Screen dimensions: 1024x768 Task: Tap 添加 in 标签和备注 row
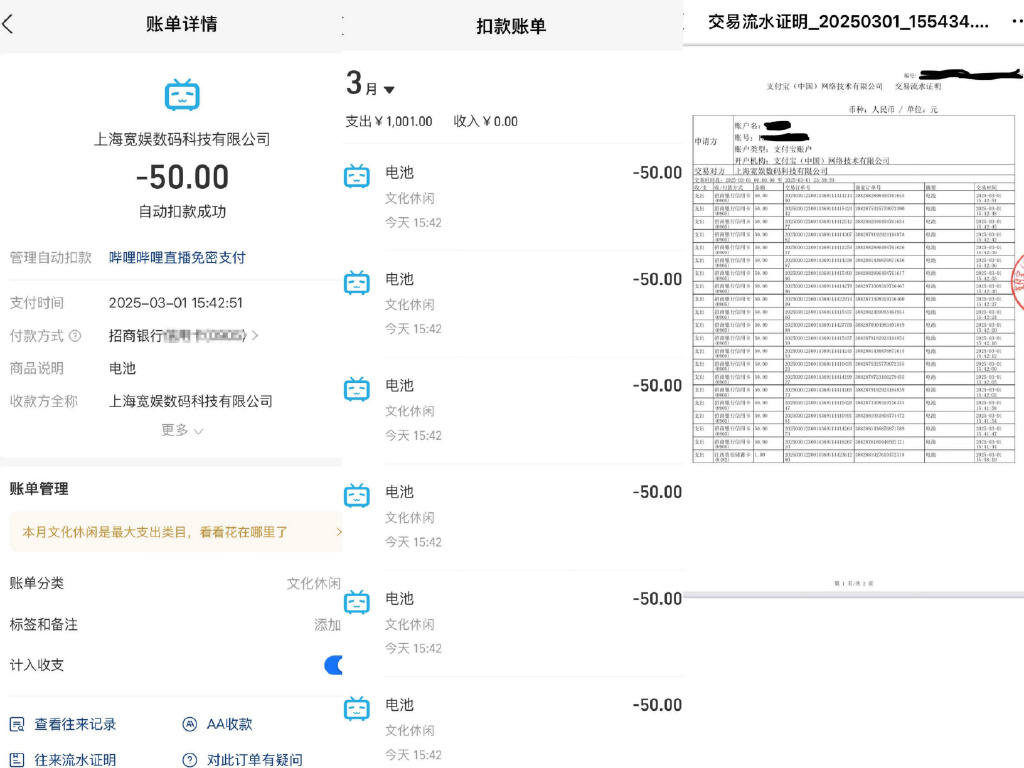(x=327, y=624)
